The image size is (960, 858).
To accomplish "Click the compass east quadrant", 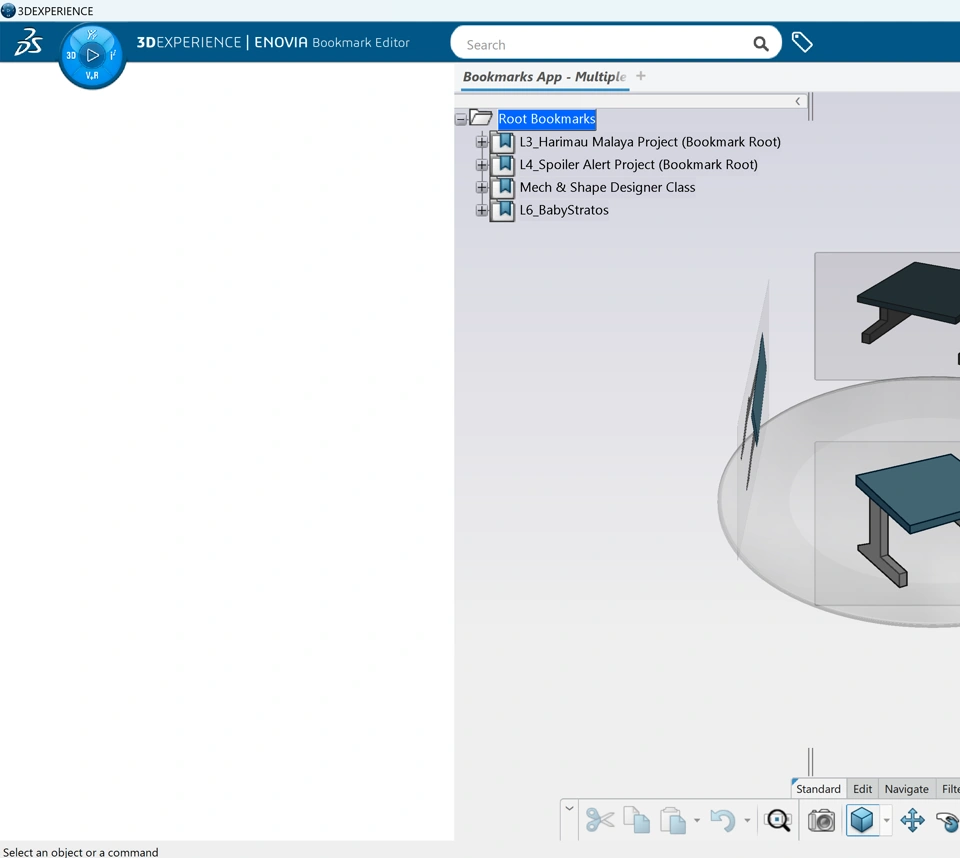I will pos(113,55).
